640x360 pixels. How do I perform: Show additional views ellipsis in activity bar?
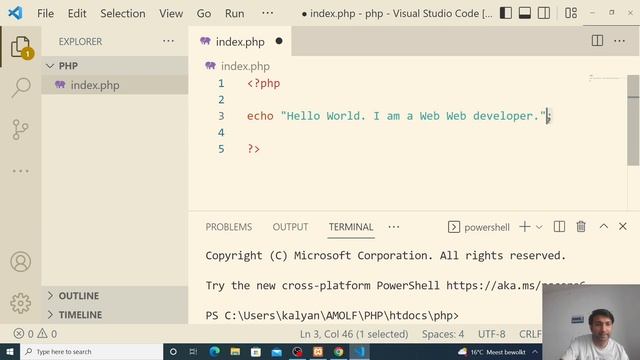click(20, 171)
